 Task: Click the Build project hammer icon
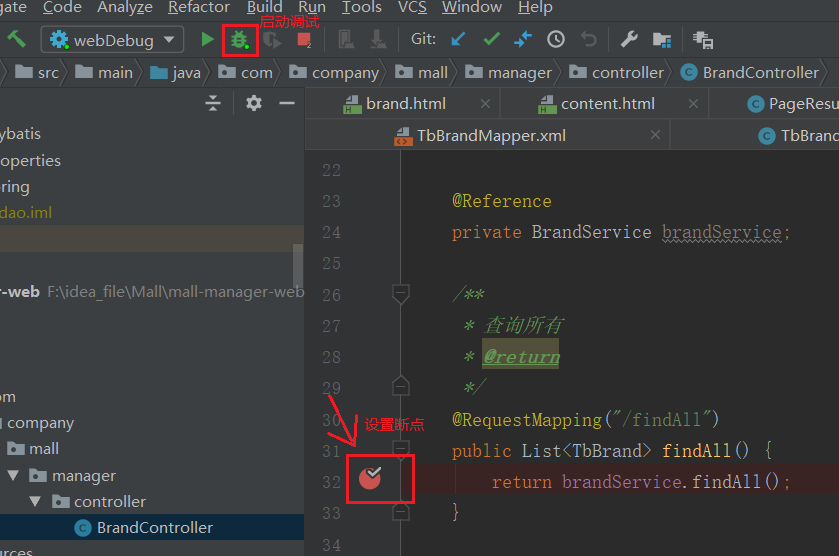coord(16,39)
